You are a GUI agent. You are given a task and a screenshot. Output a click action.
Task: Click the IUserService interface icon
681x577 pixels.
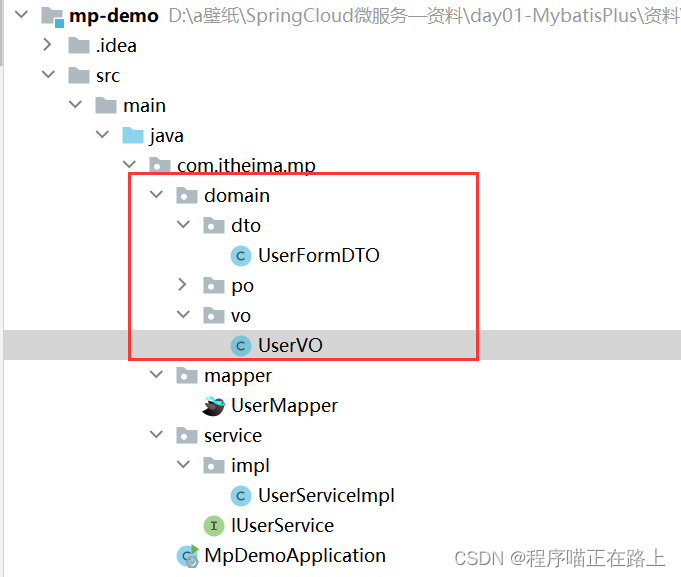[214, 525]
